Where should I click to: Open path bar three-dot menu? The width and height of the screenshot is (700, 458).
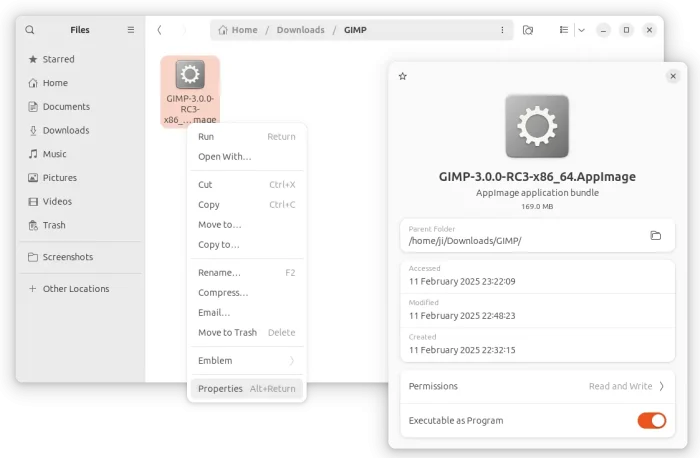point(502,30)
